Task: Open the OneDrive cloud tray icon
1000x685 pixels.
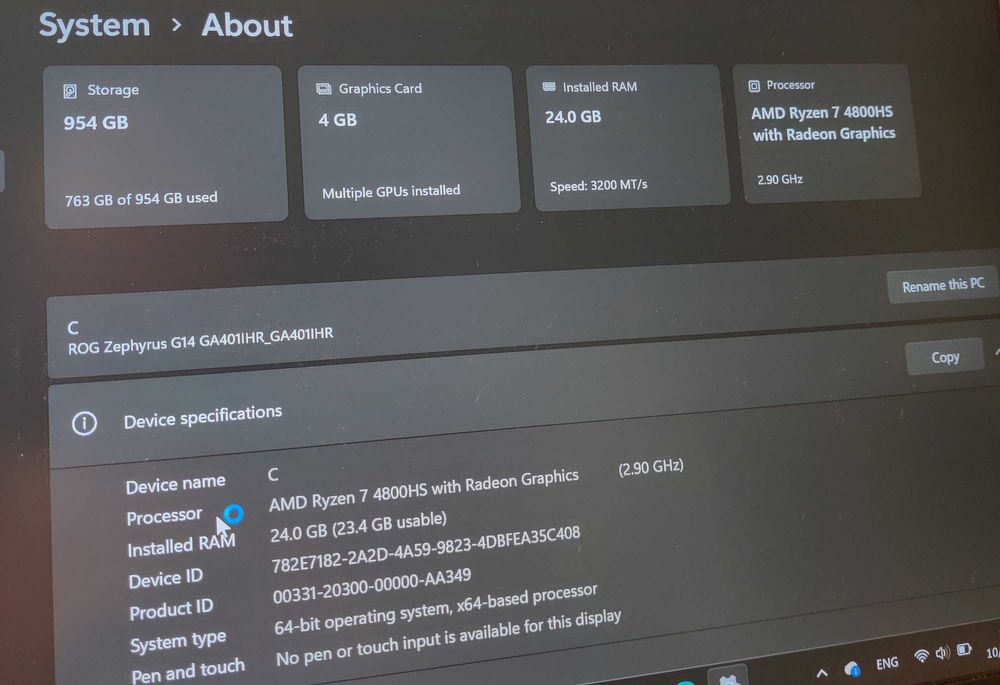Action: click(852, 668)
